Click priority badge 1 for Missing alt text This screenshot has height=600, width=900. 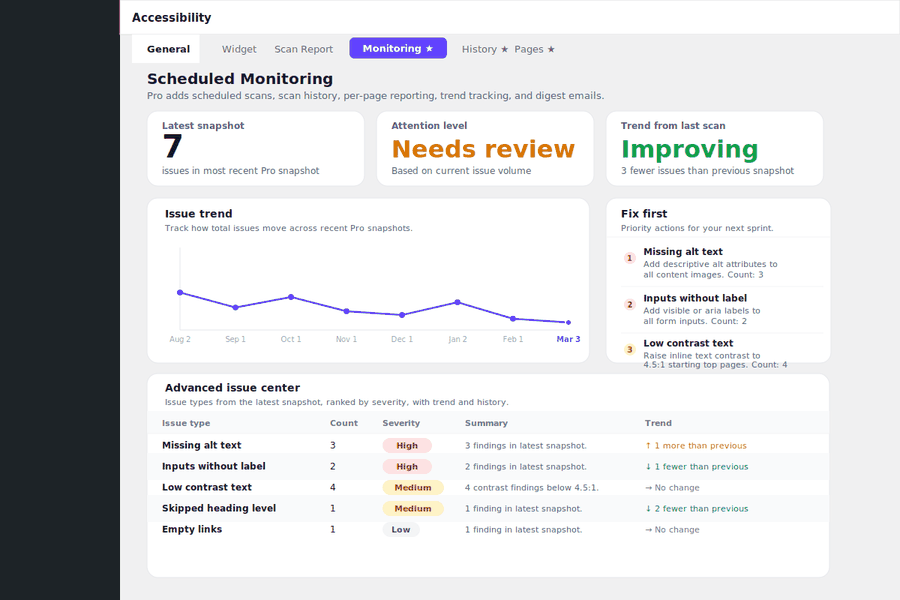[630, 258]
